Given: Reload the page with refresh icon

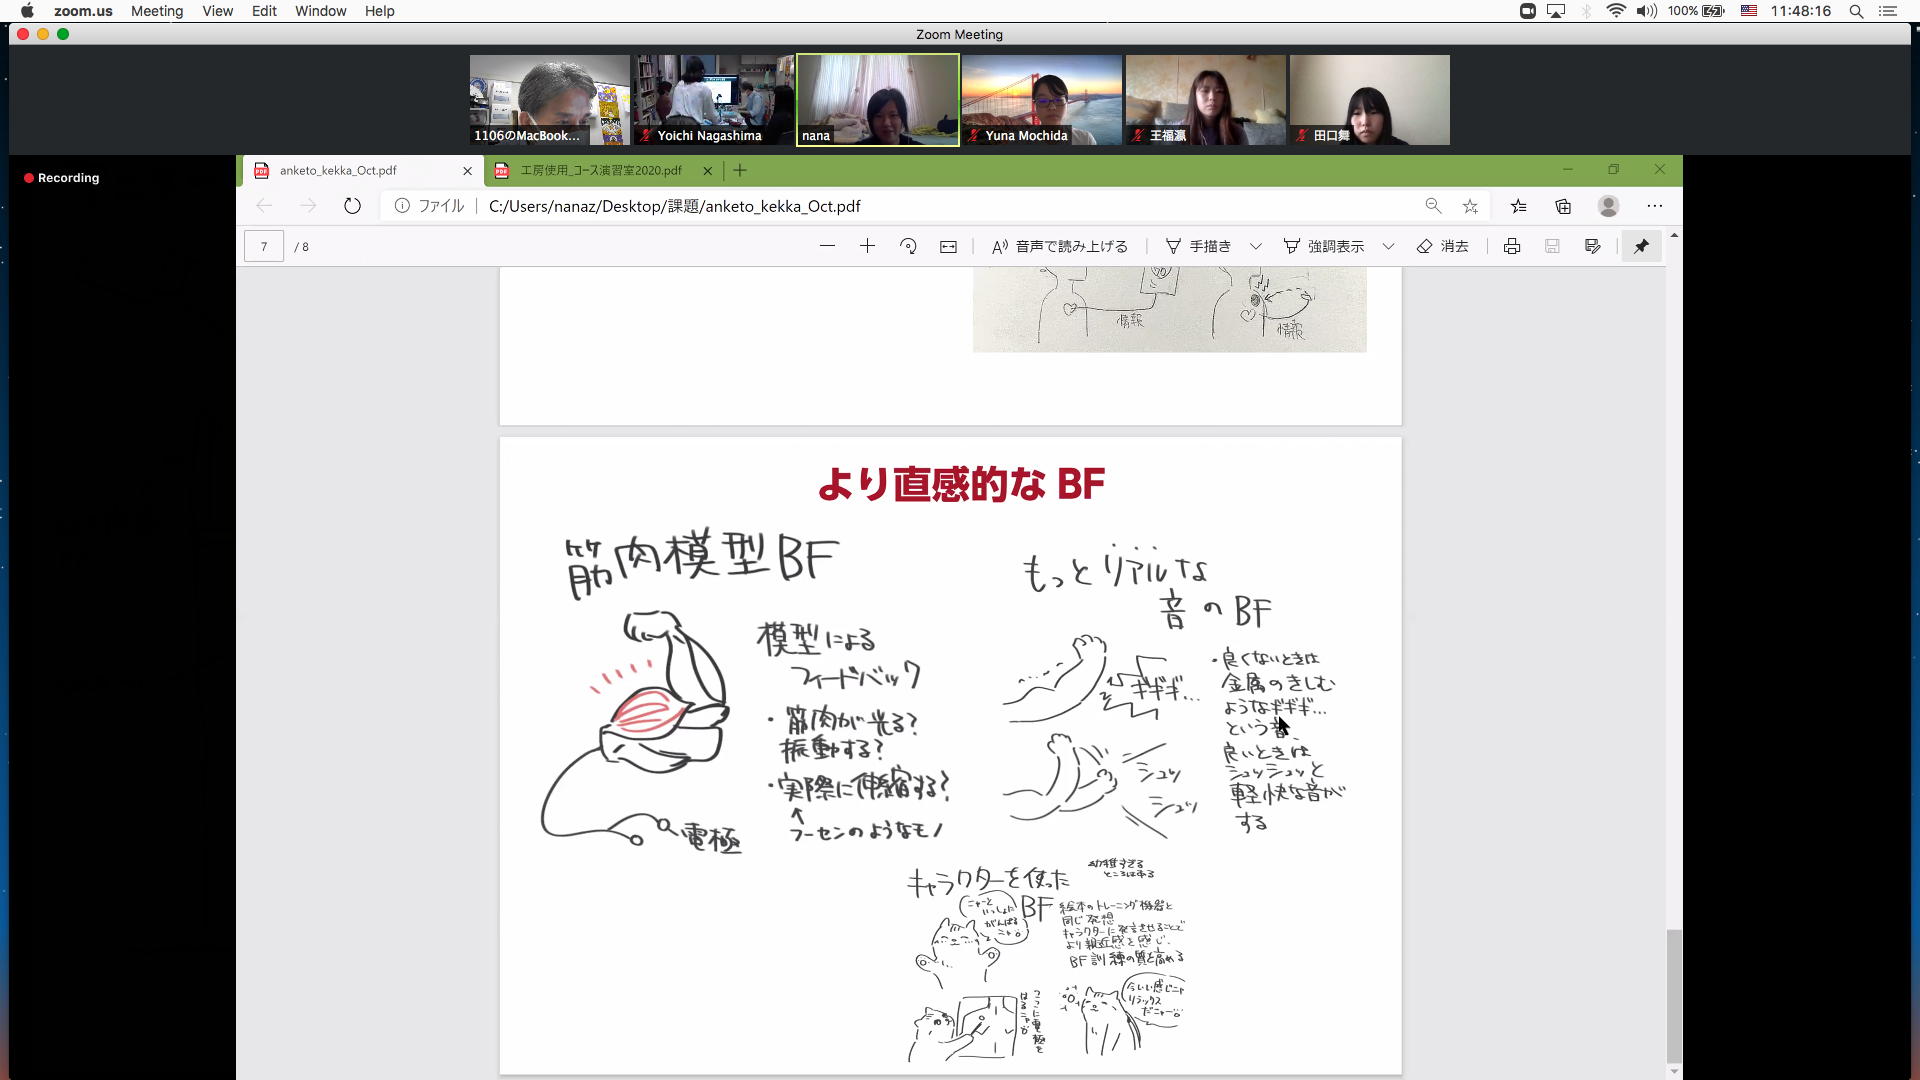Looking at the screenshot, I should (x=352, y=206).
